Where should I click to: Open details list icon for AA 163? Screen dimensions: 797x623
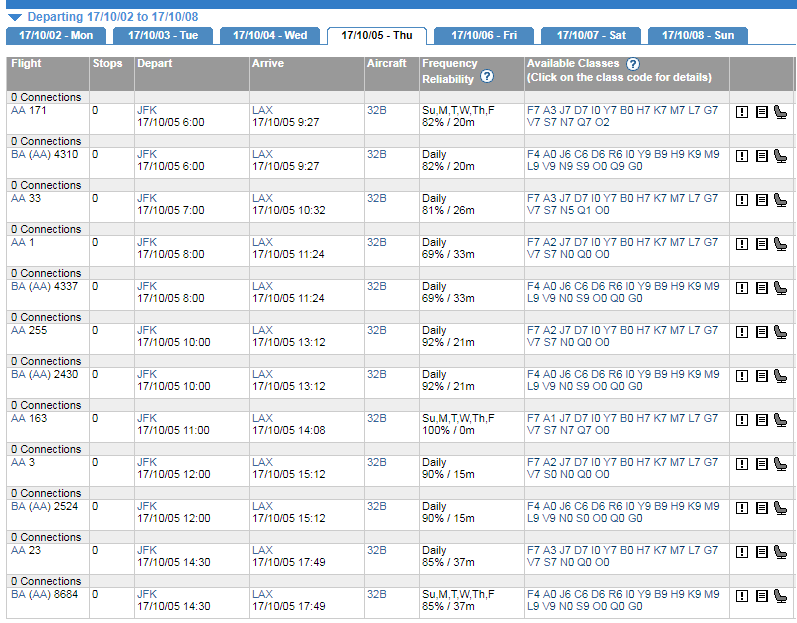[x=761, y=420]
